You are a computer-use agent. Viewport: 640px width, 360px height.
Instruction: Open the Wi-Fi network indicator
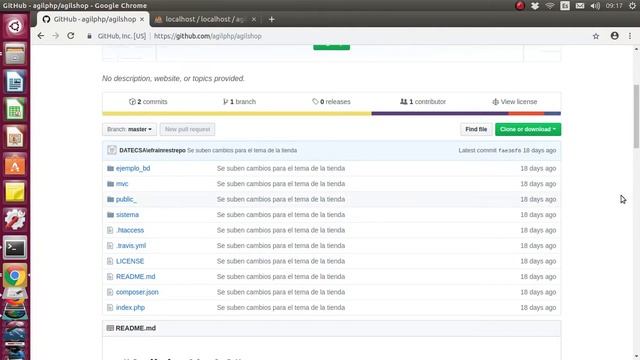[550, 6]
